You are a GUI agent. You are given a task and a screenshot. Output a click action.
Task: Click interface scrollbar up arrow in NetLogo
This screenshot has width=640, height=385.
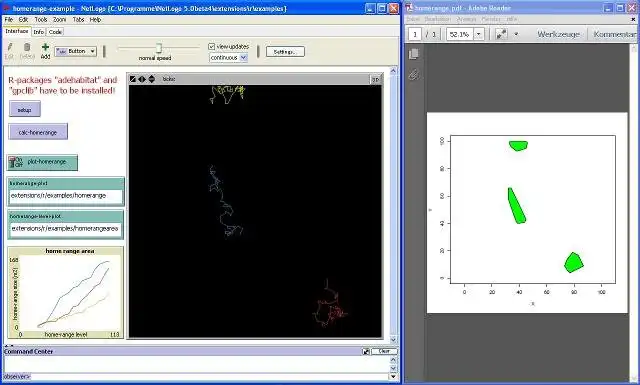point(393,71)
